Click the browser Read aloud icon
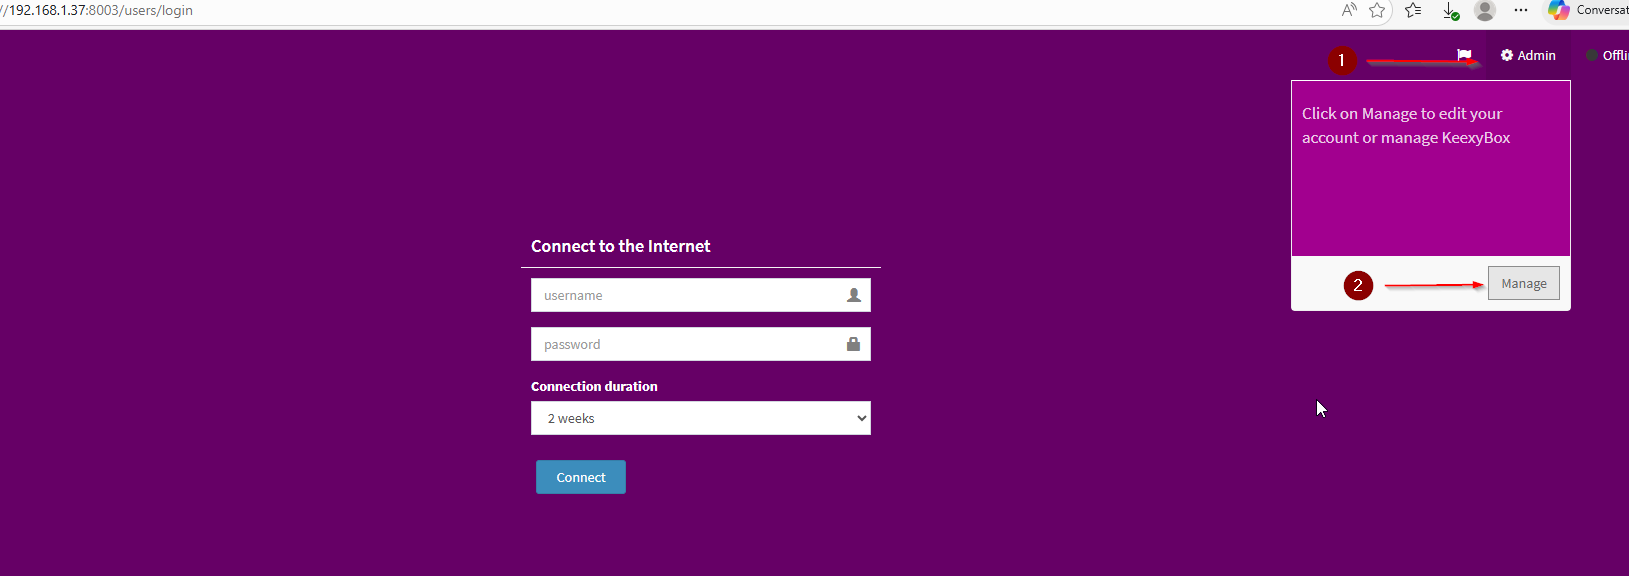The width and height of the screenshot is (1629, 576). (1349, 10)
